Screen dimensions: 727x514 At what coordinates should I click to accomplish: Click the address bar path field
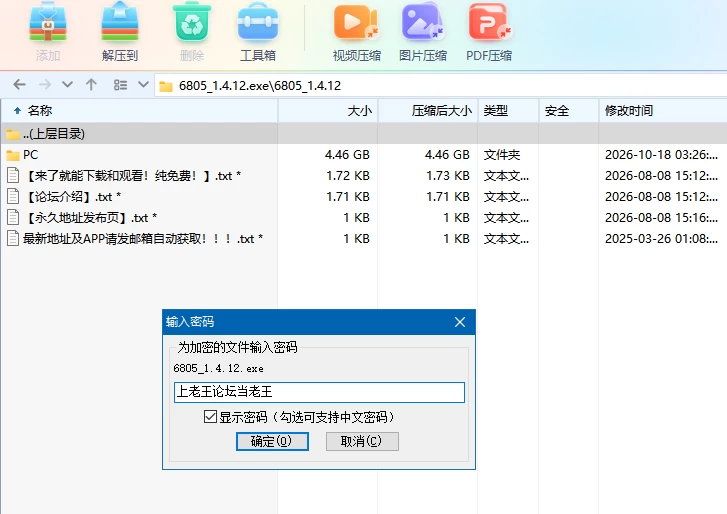click(440, 85)
